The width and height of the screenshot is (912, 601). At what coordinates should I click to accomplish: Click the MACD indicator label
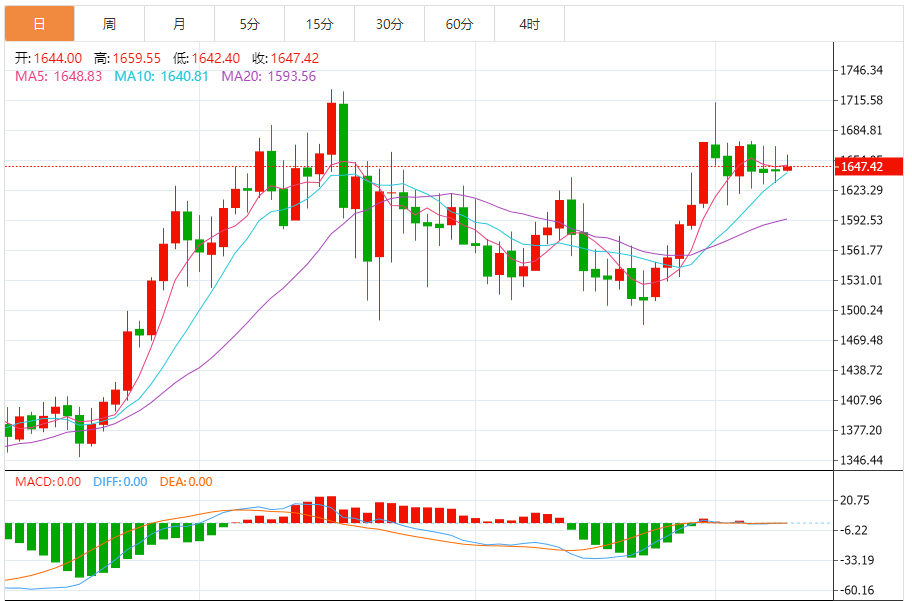point(48,482)
